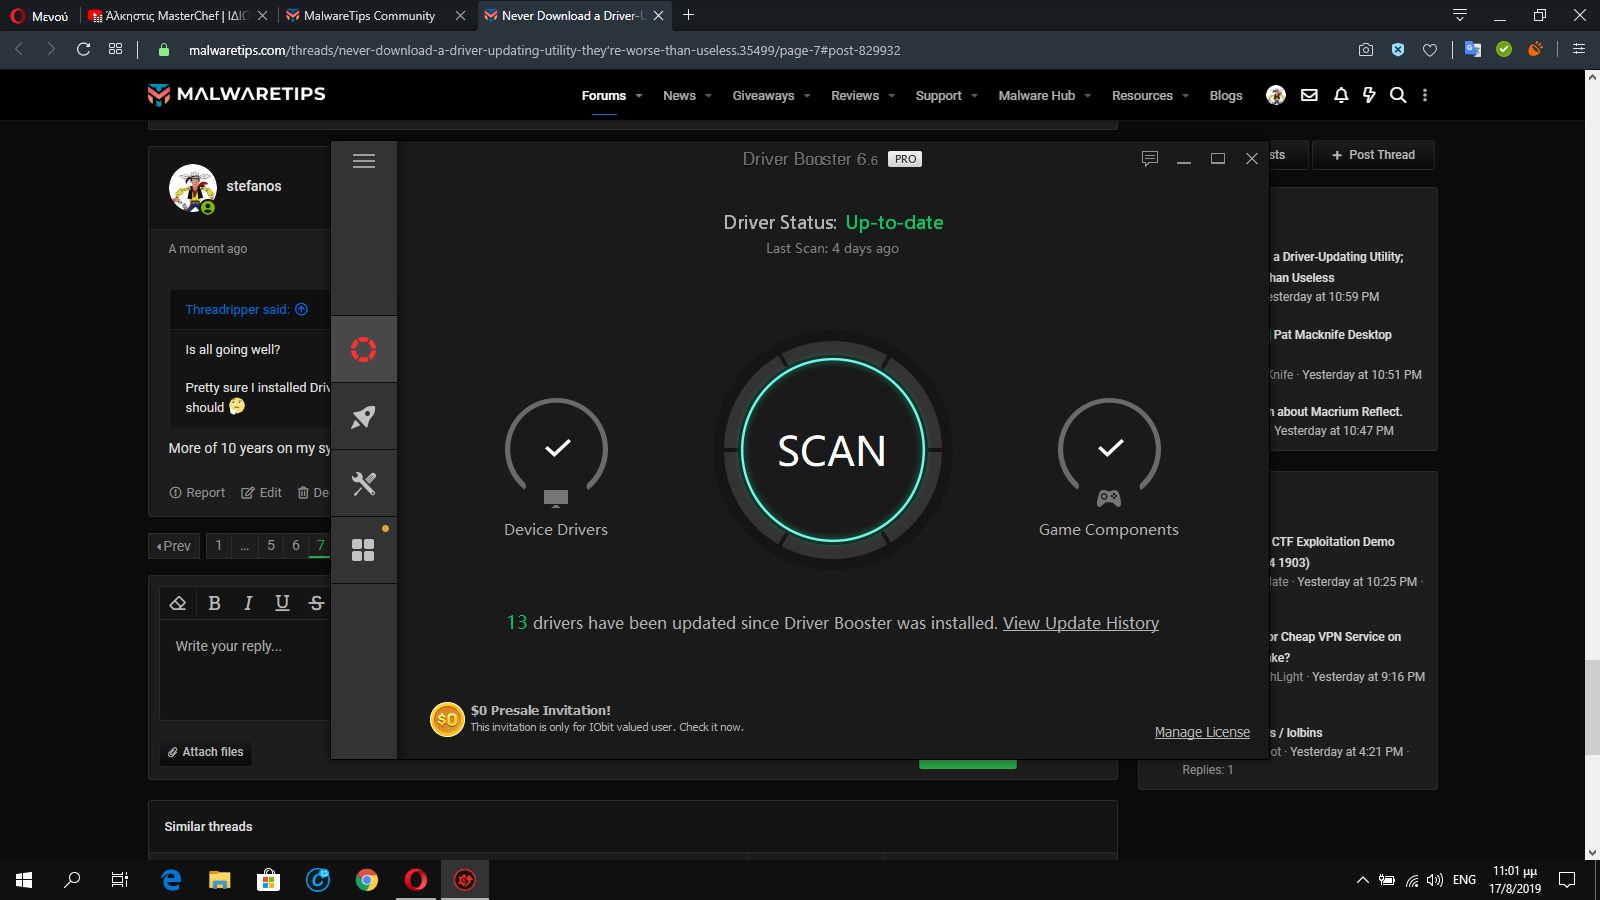Open Tools wrench icon in Driver Booster

click(363, 484)
